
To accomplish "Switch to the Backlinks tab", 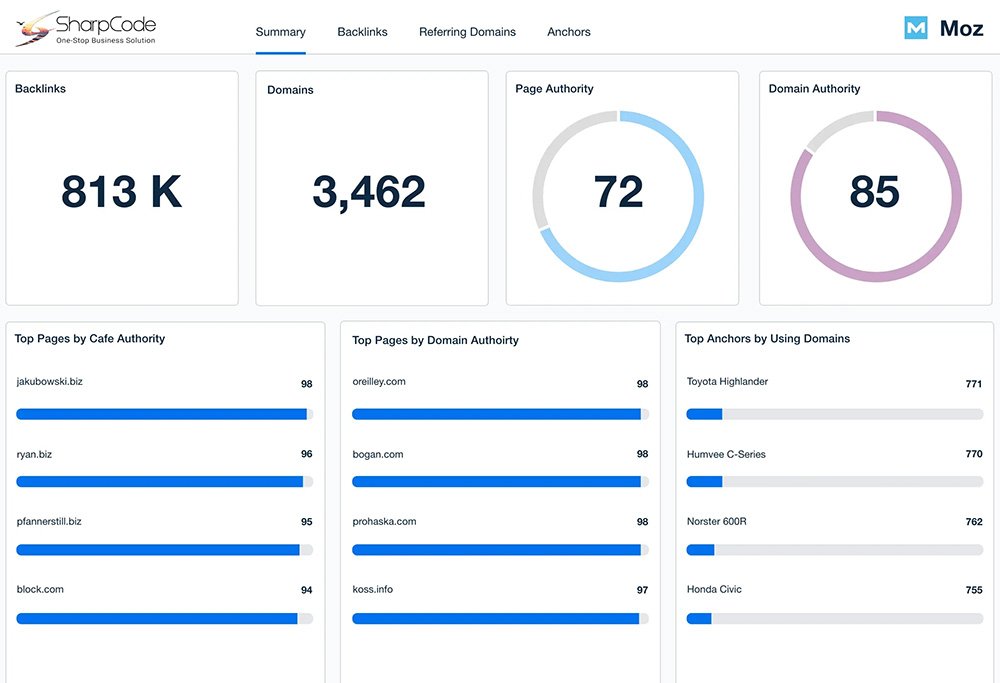I will click(362, 32).
